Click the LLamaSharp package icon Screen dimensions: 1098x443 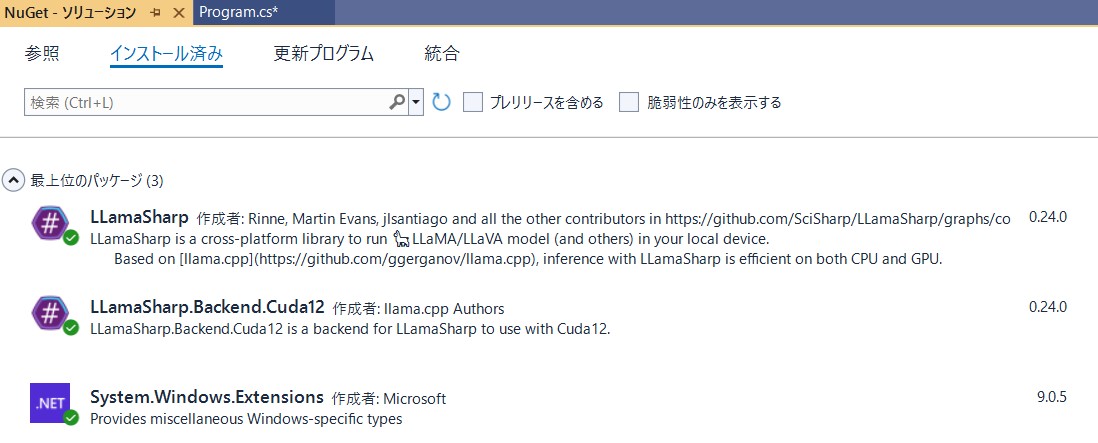[x=50, y=224]
